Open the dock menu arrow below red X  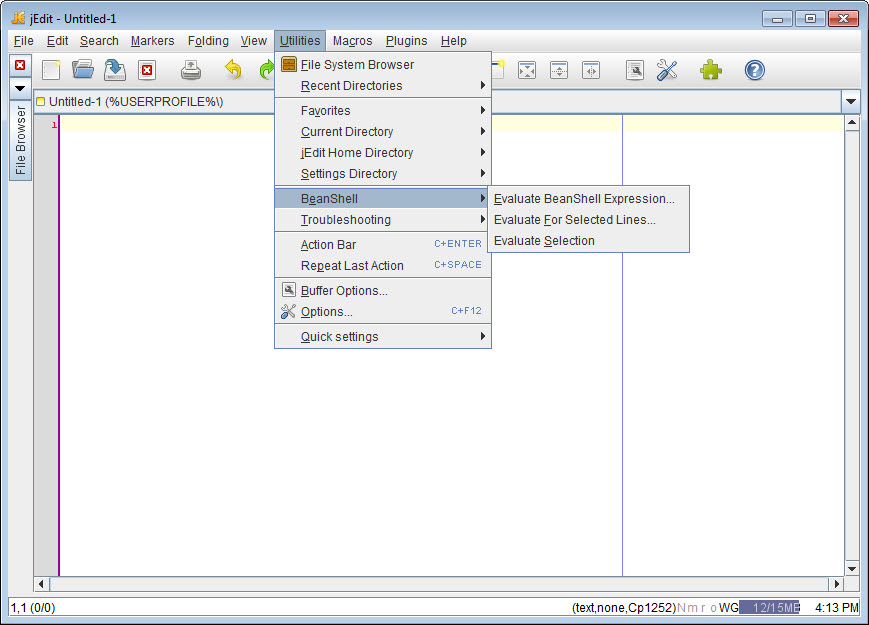[x=20, y=88]
